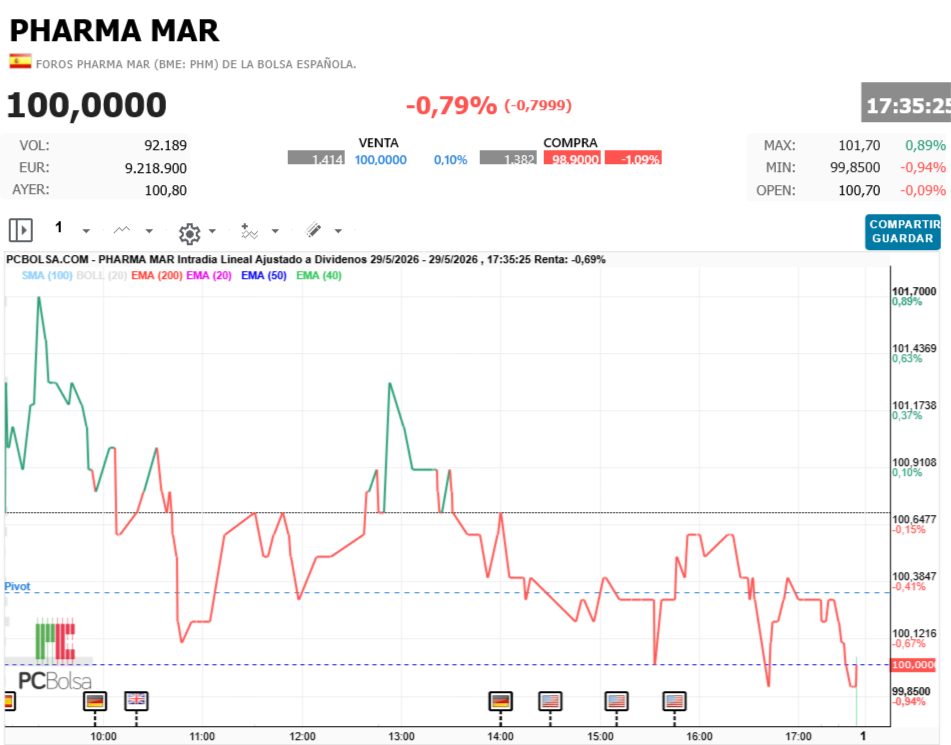
Task: Open the German flag event marker at 14:00
Action: [x=500, y=701]
